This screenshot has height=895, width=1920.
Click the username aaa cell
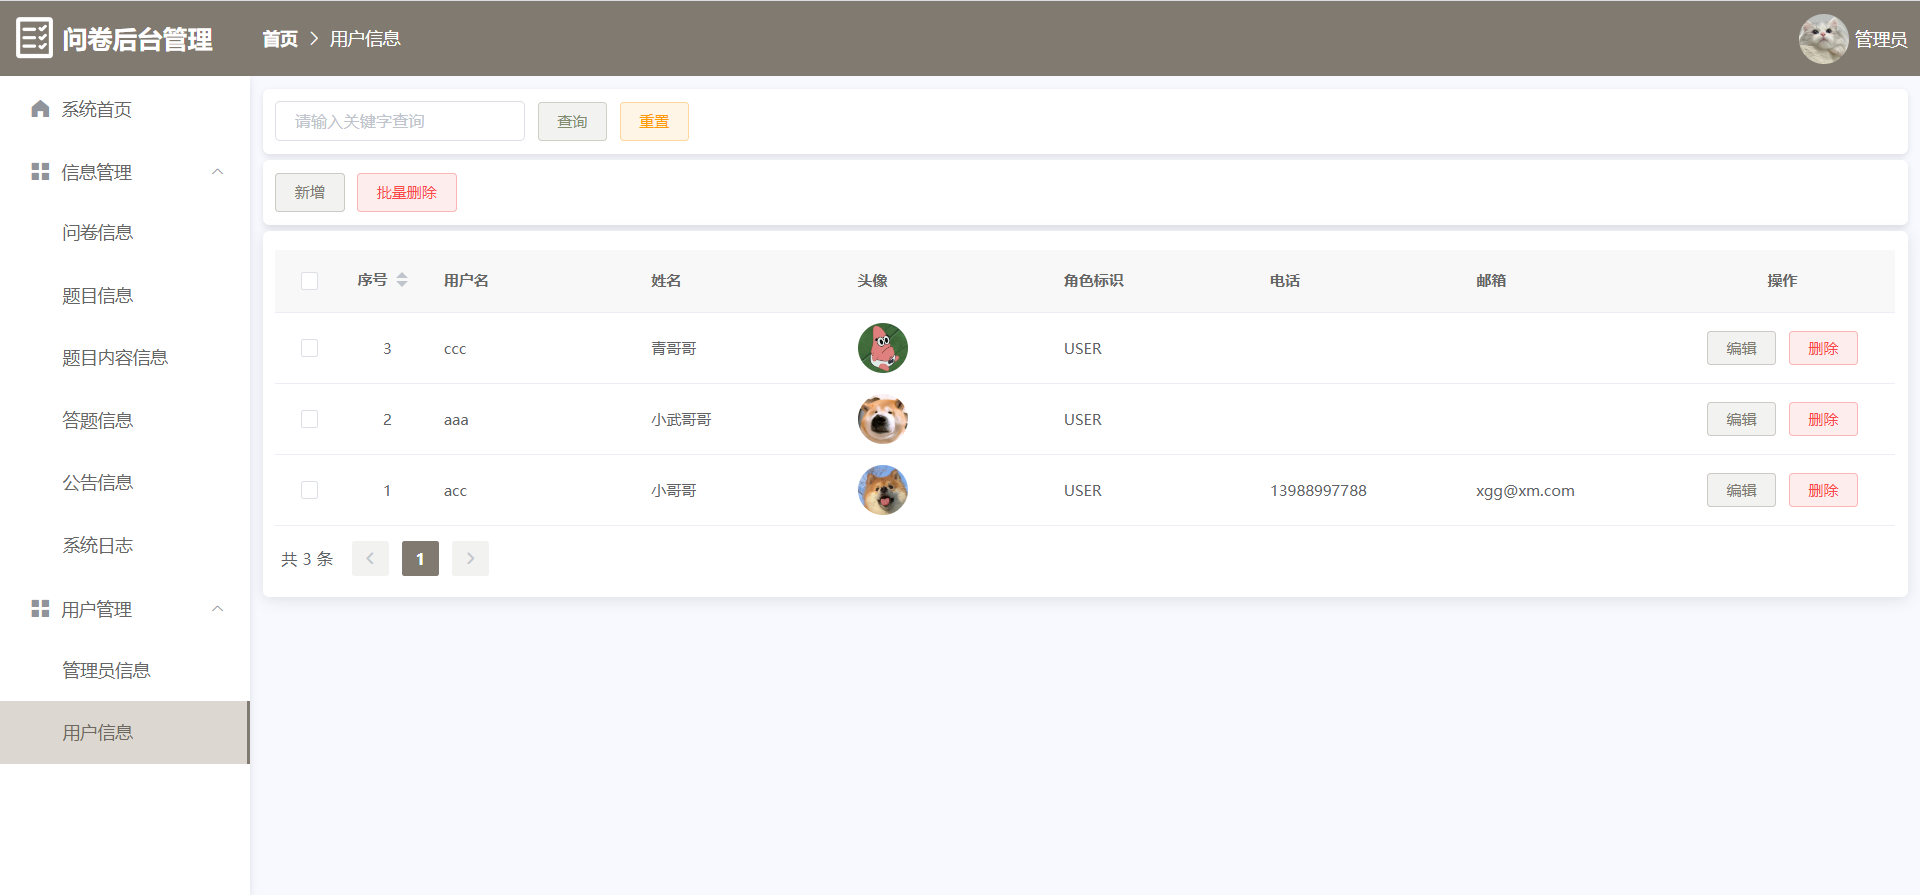[x=456, y=420]
